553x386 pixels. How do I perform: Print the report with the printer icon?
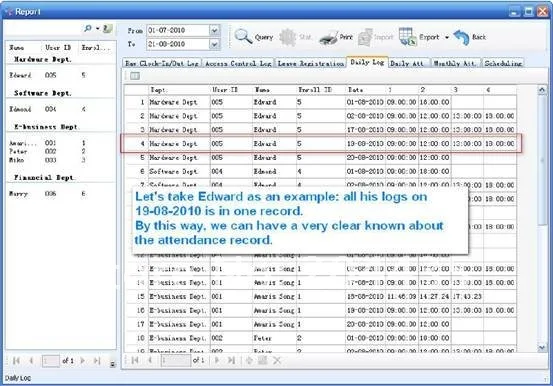[328, 38]
